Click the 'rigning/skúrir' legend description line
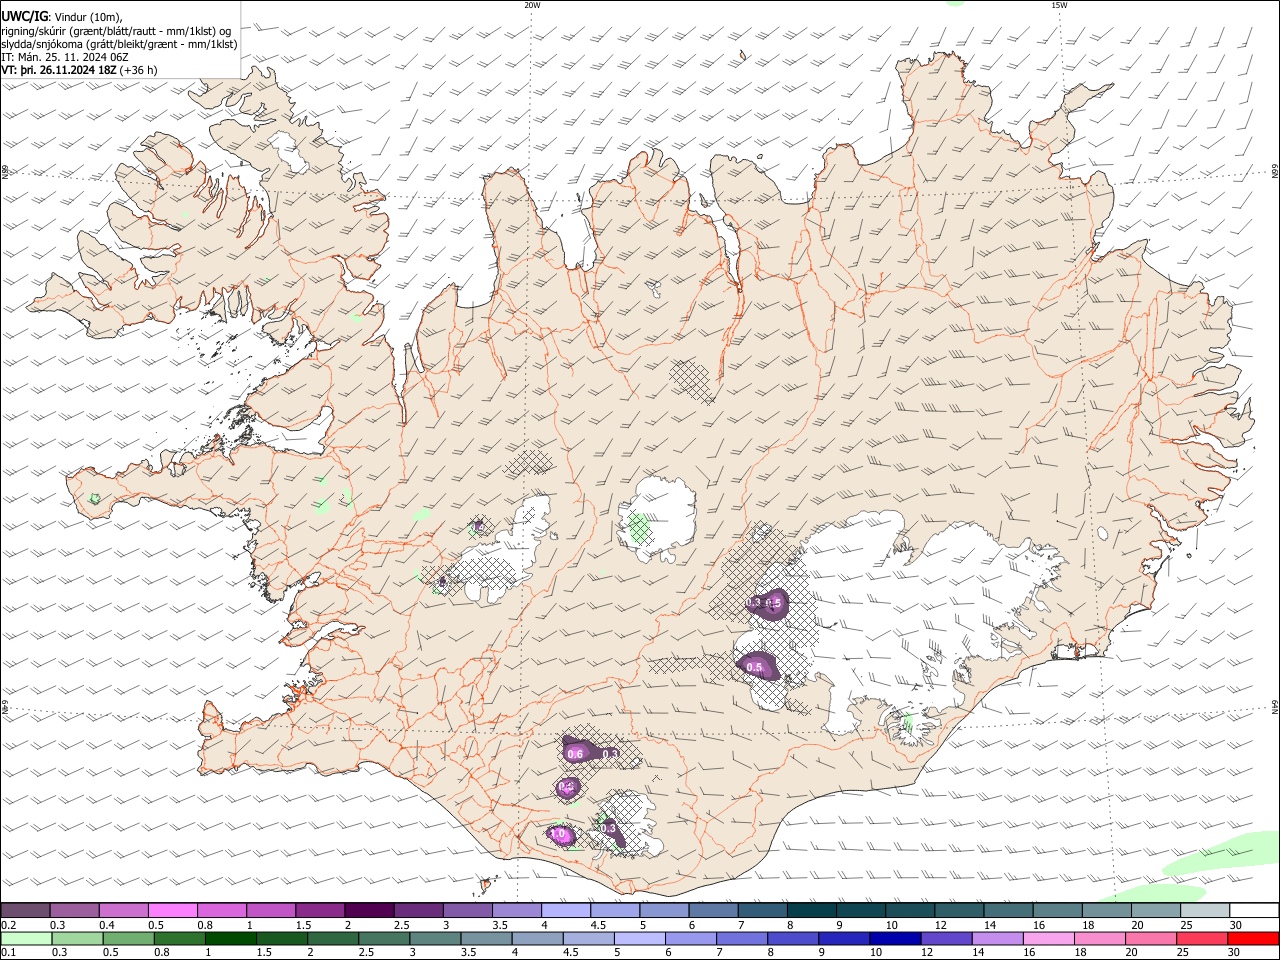The height and width of the screenshot is (960, 1280). (116, 31)
